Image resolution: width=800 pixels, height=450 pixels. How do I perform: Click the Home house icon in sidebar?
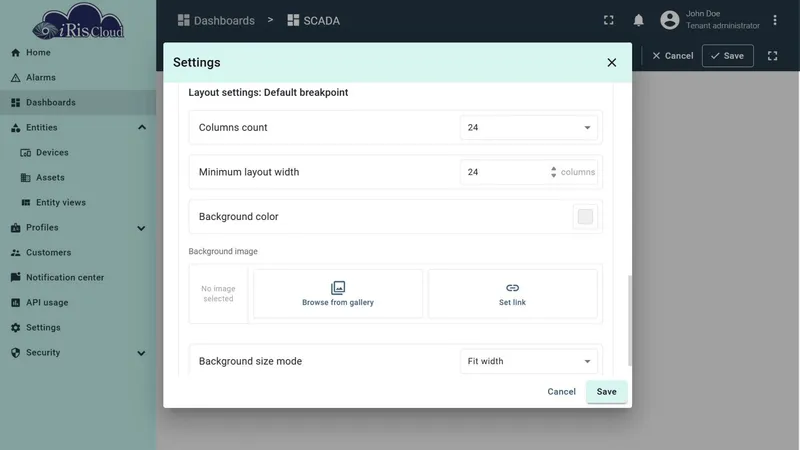pos(15,53)
